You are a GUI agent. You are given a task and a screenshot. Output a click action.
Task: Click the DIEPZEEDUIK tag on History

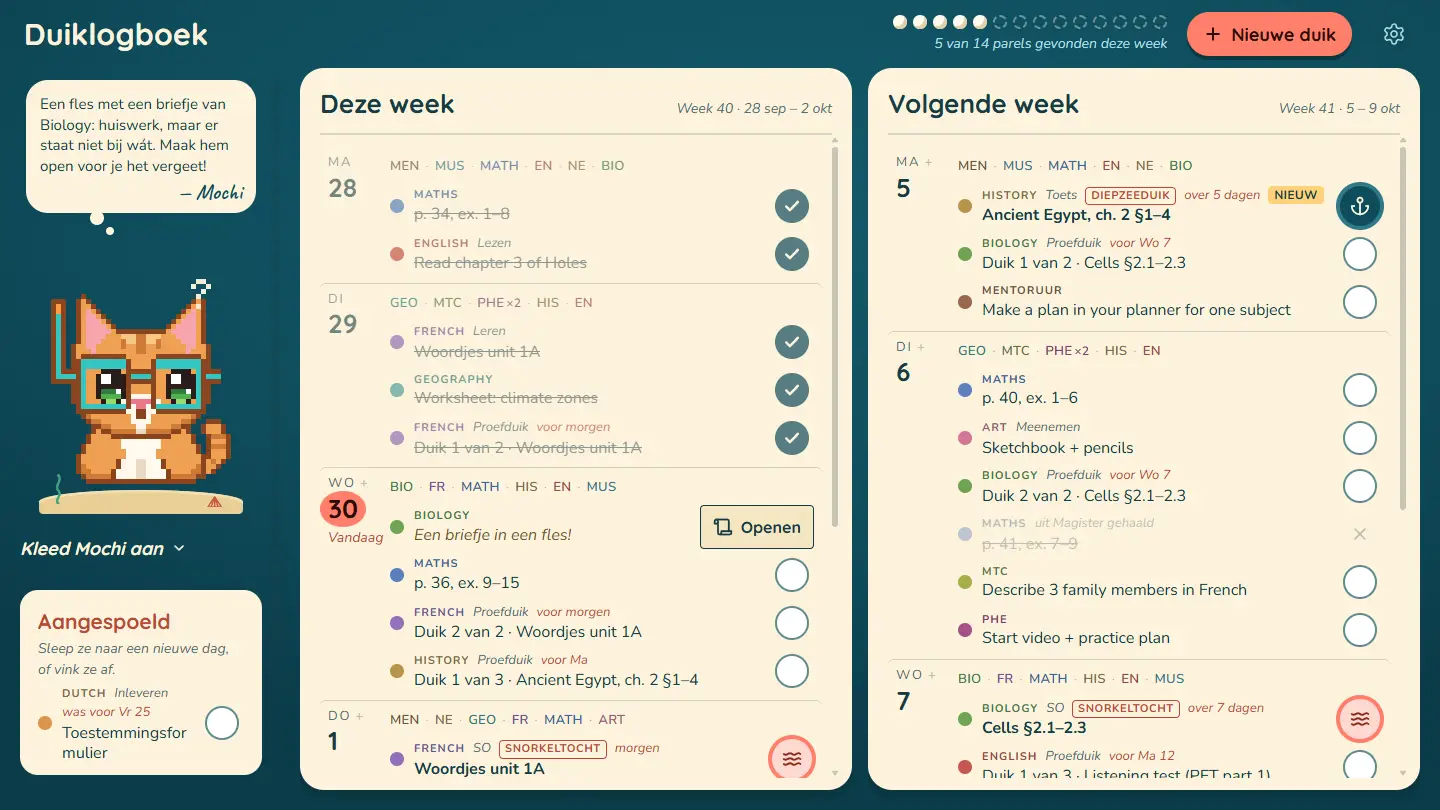(x=1130, y=195)
